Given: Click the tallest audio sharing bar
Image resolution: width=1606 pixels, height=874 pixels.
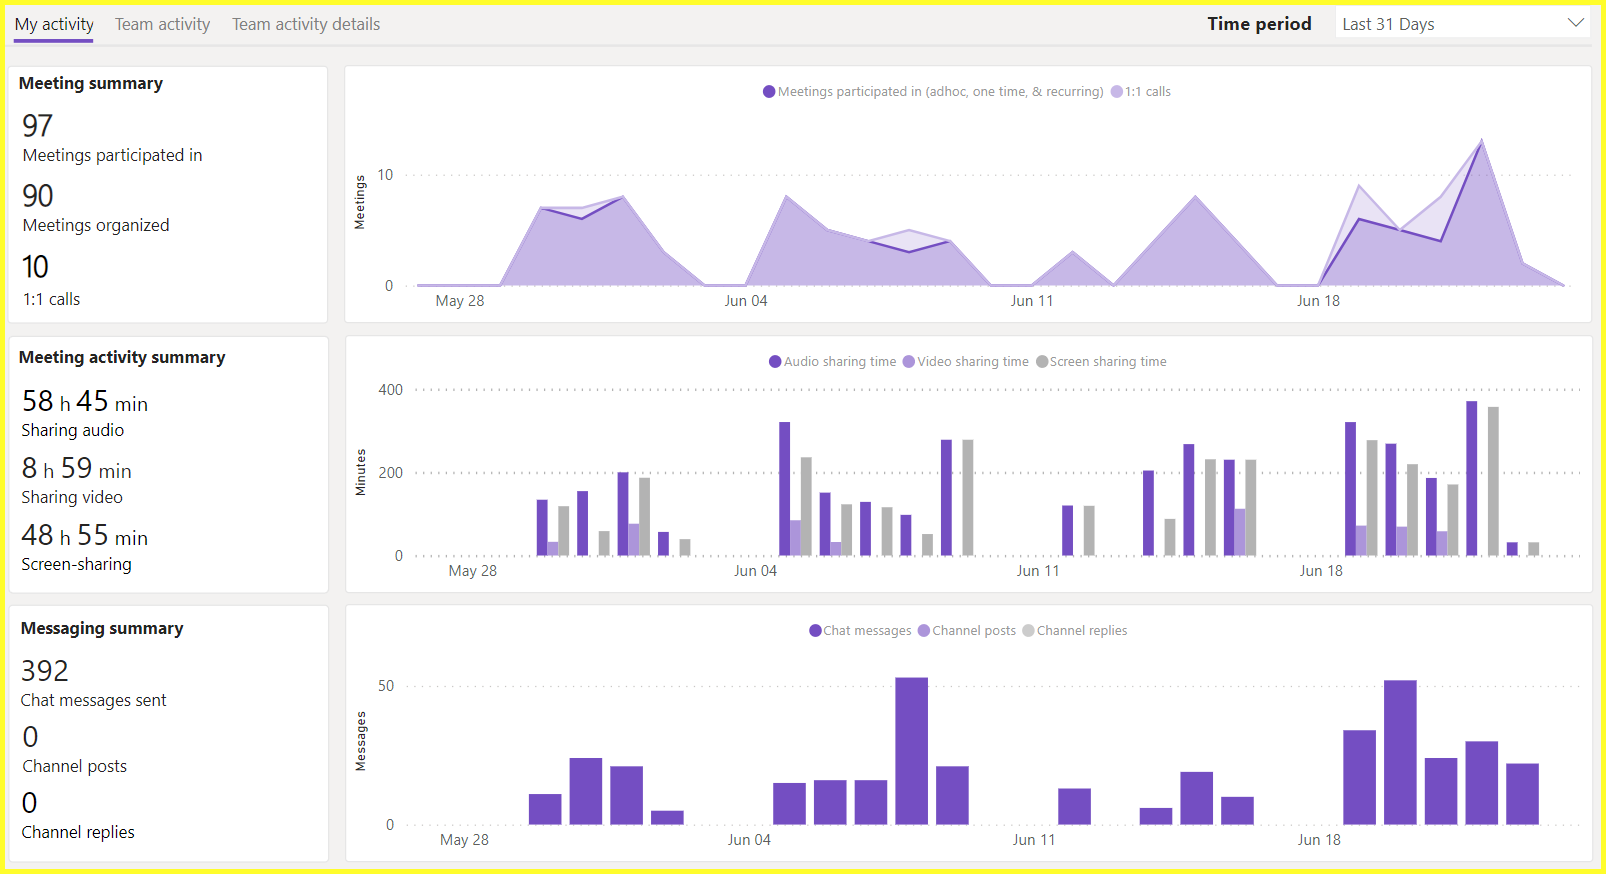Looking at the screenshot, I should 1471,478.
